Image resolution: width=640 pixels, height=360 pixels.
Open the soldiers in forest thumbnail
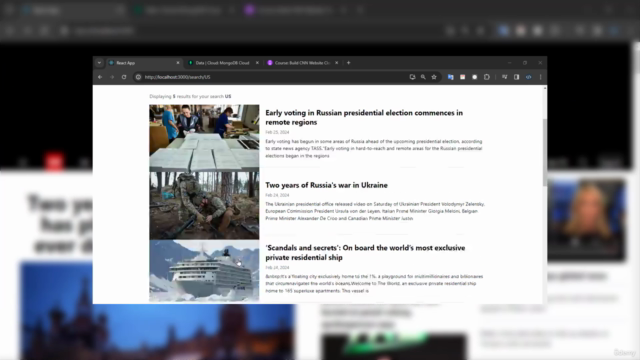coord(204,206)
